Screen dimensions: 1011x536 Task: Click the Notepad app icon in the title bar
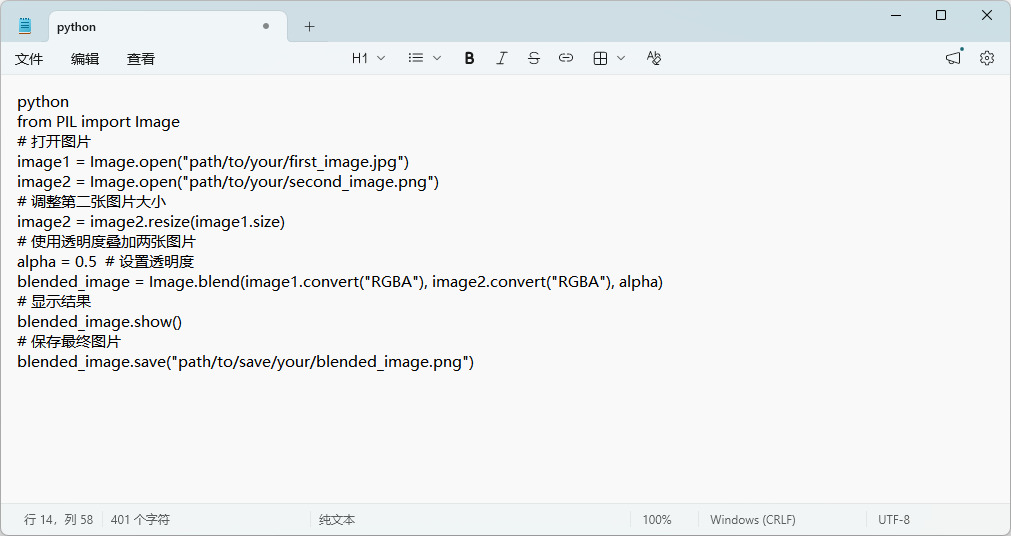25,26
